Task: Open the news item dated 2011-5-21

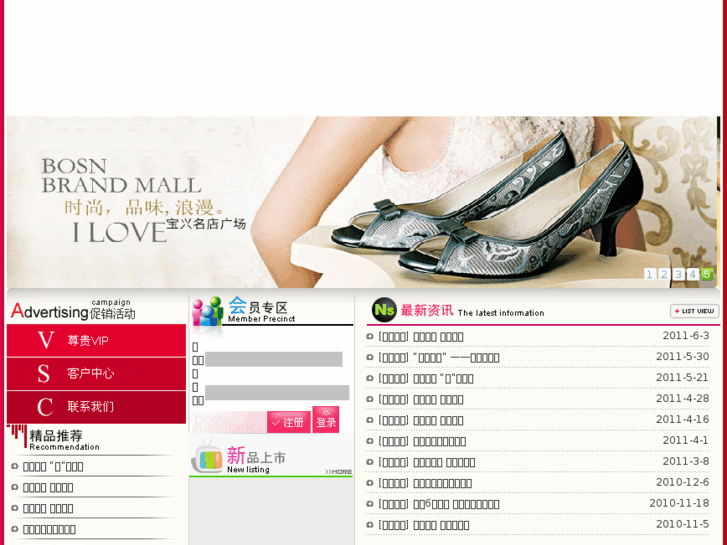Action: coord(426,378)
